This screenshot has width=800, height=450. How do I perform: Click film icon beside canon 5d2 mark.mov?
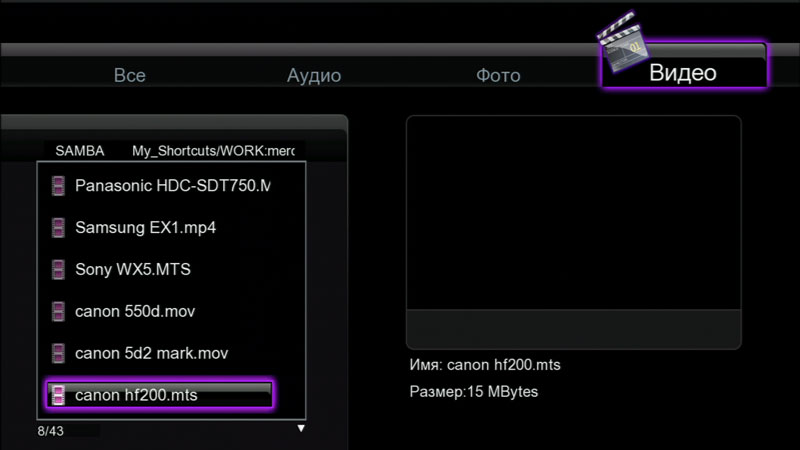58,353
